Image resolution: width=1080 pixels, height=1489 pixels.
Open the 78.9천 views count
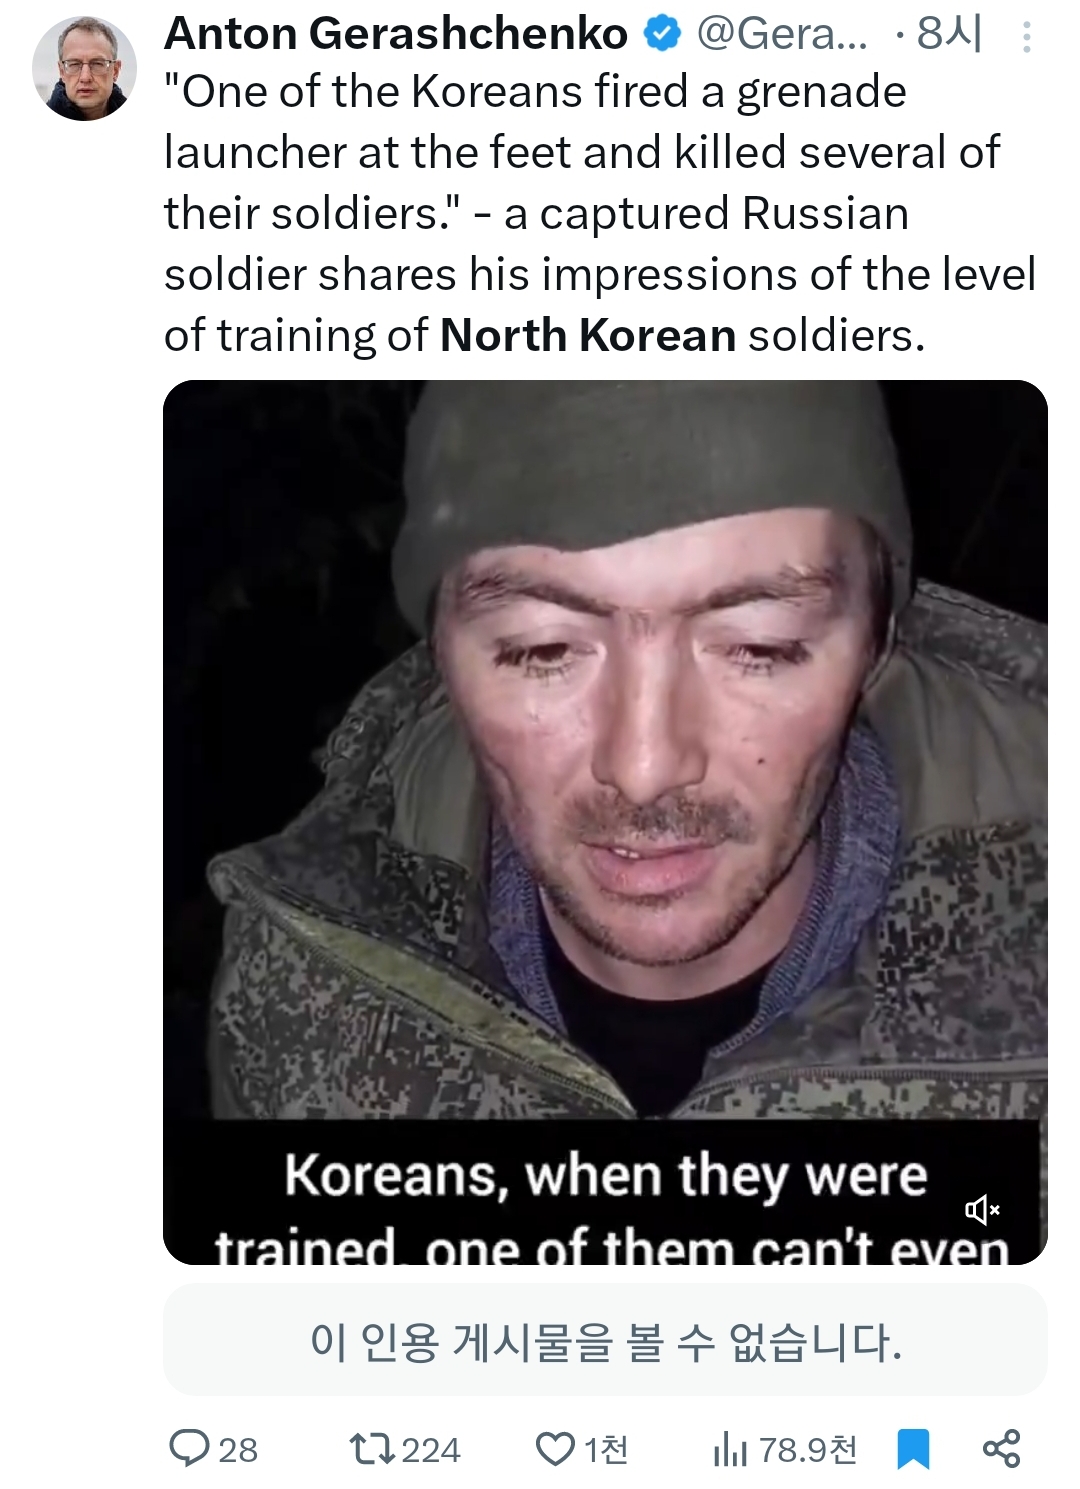pos(808,1449)
